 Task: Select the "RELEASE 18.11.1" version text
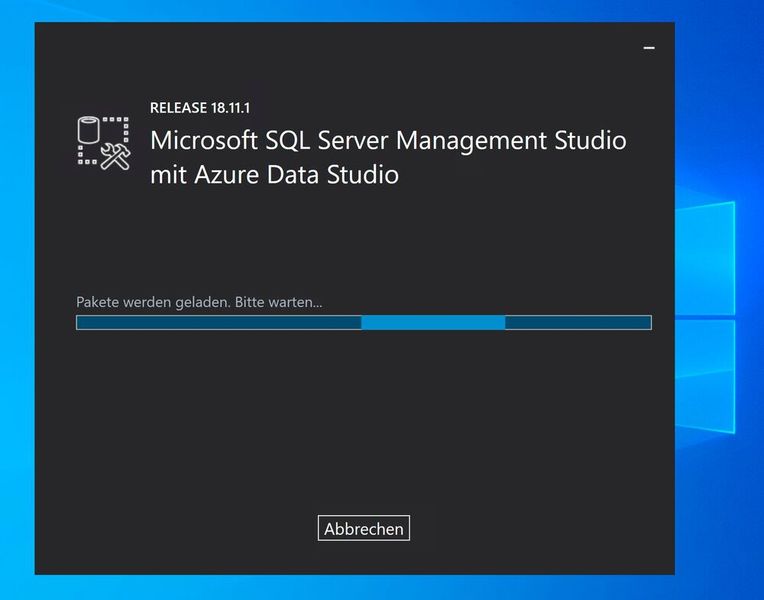pos(200,108)
